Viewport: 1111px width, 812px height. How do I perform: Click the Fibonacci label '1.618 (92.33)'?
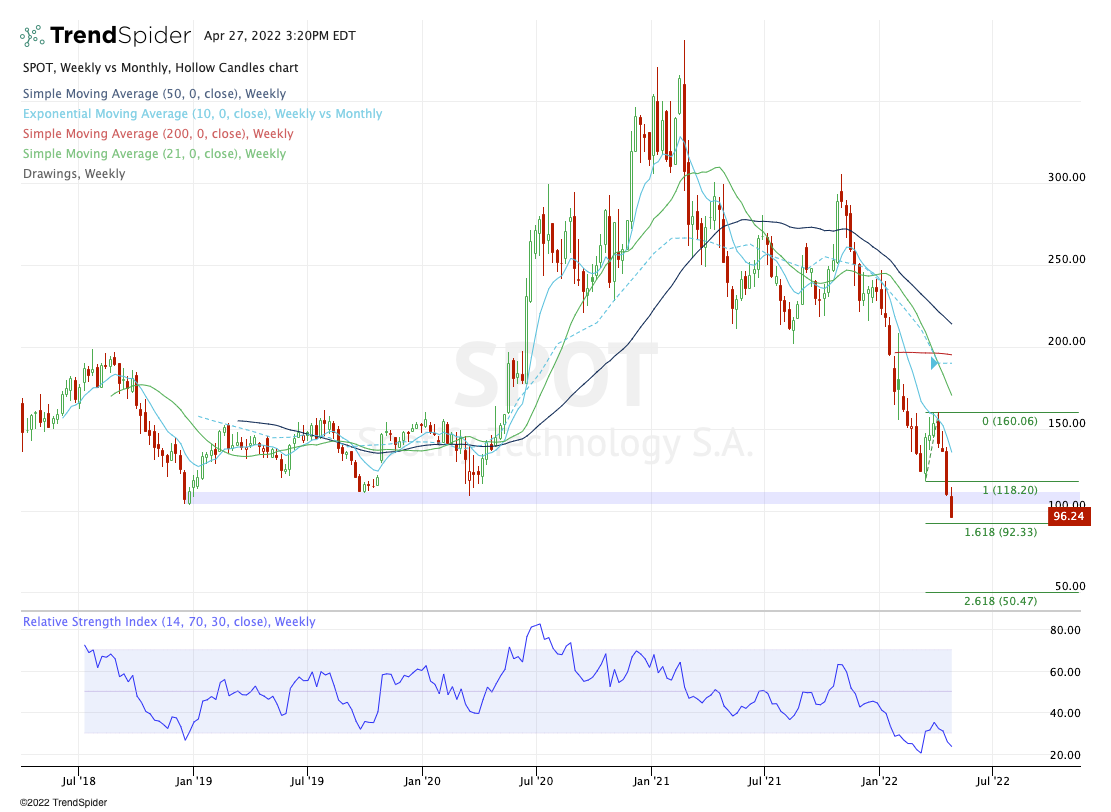pyautogui.click(x=1000, y=531)
